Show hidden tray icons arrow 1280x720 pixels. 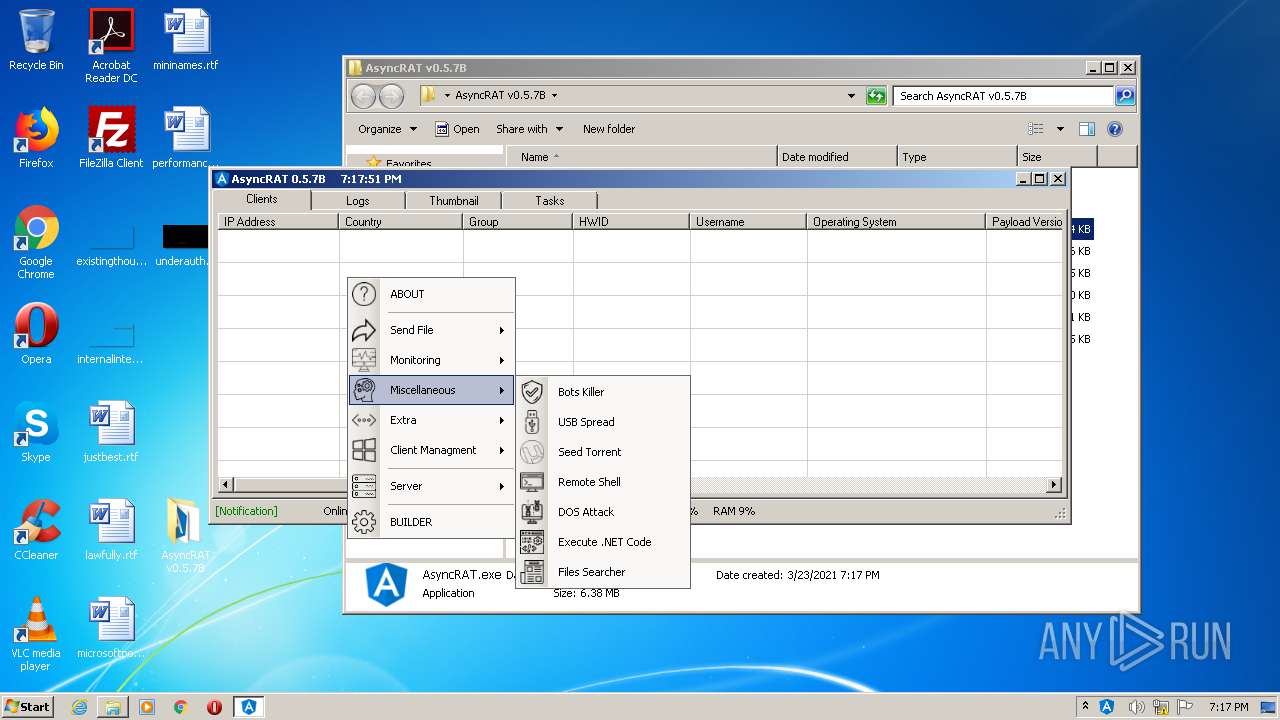pyautogui.click(x=1085, y=707)
